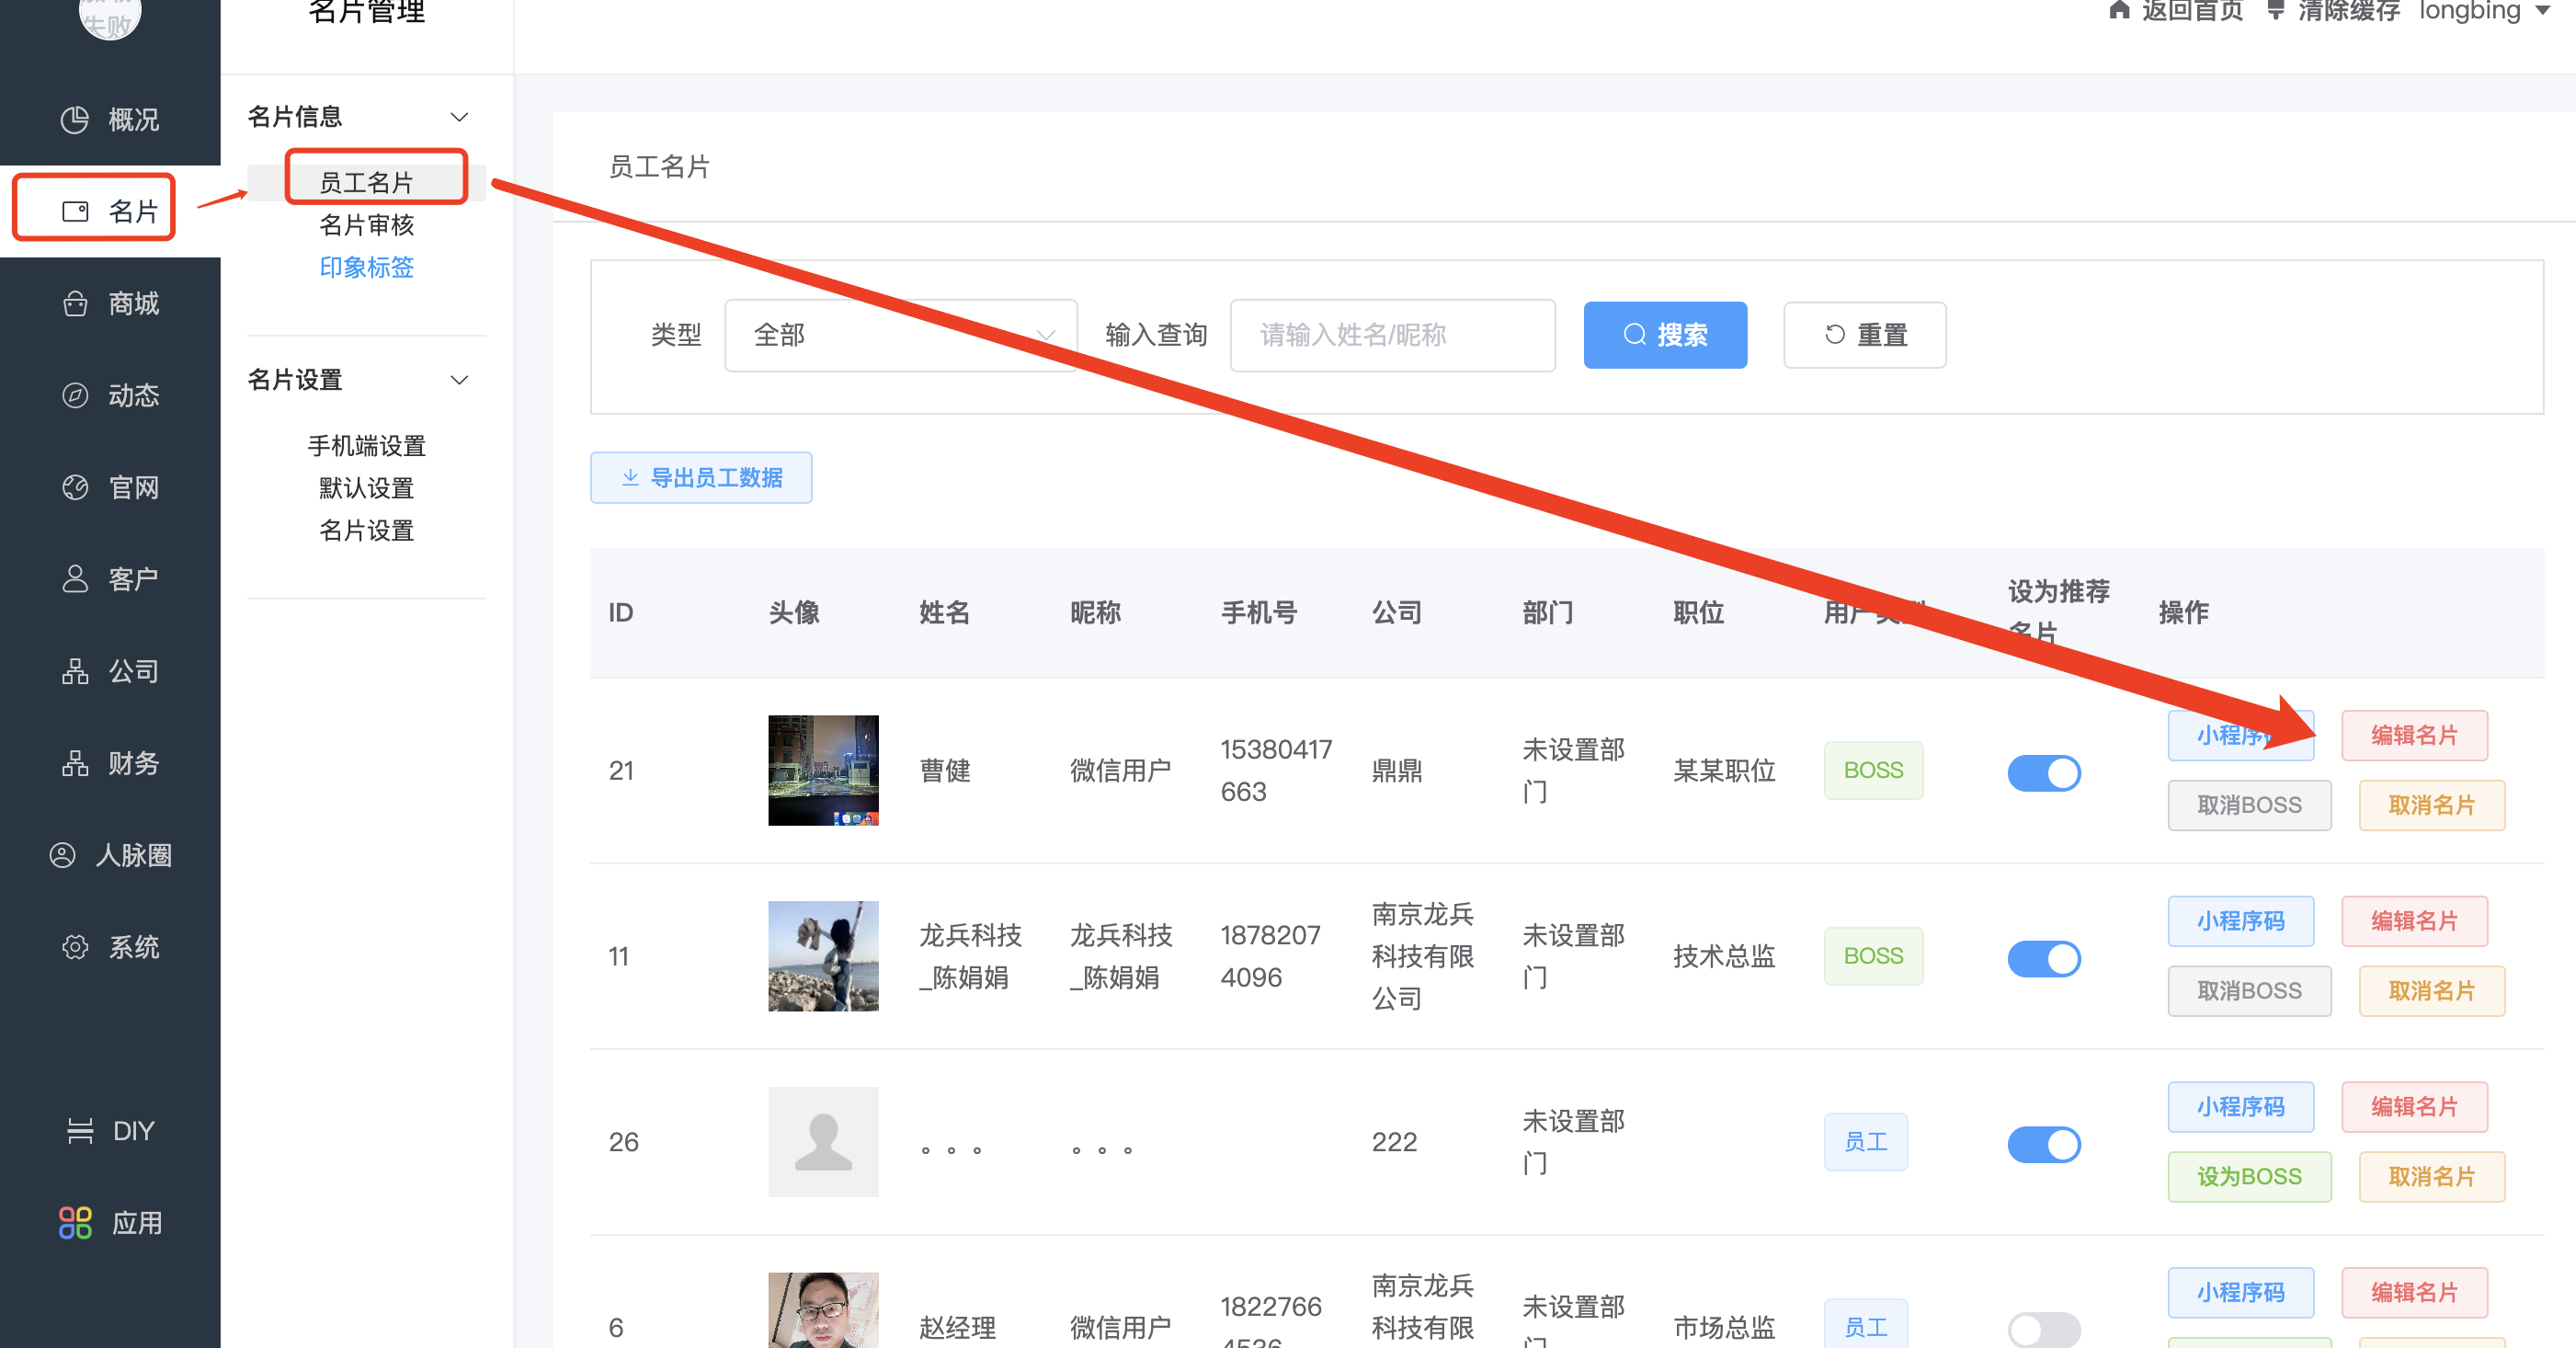The width and height of the screenshot is (2576, 1348).
Task: Click 龙兵科技_陈娟娟's avatar thumbnail
Action: (823, 956)
